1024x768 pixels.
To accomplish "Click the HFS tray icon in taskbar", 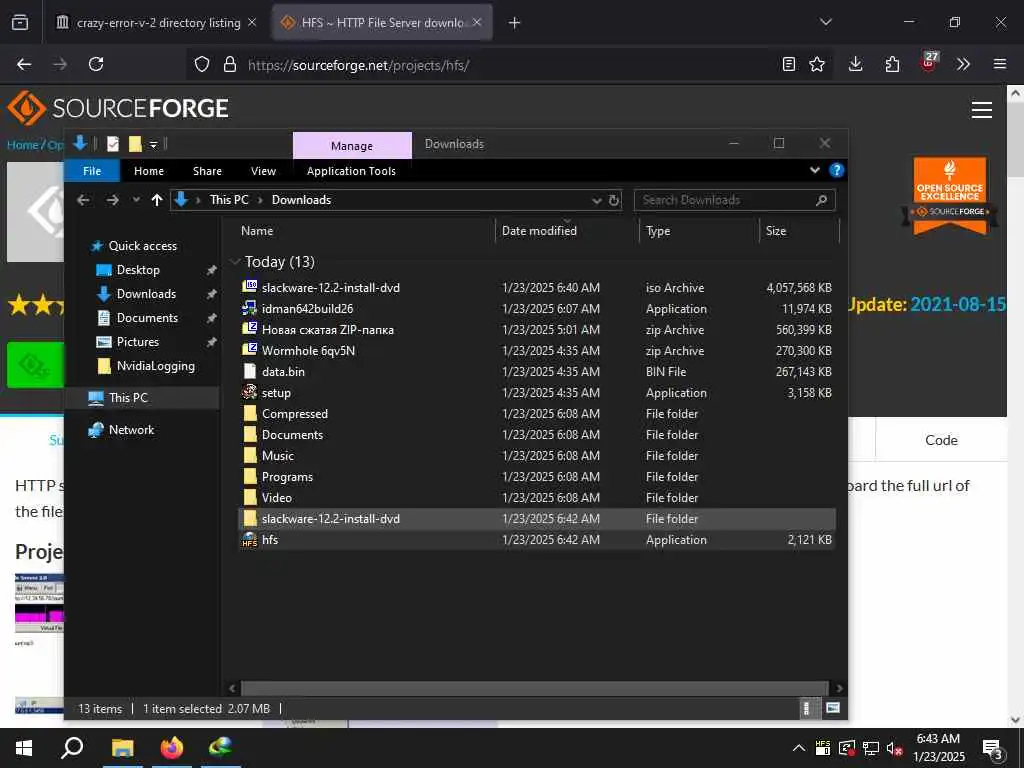I will [823, 748].
